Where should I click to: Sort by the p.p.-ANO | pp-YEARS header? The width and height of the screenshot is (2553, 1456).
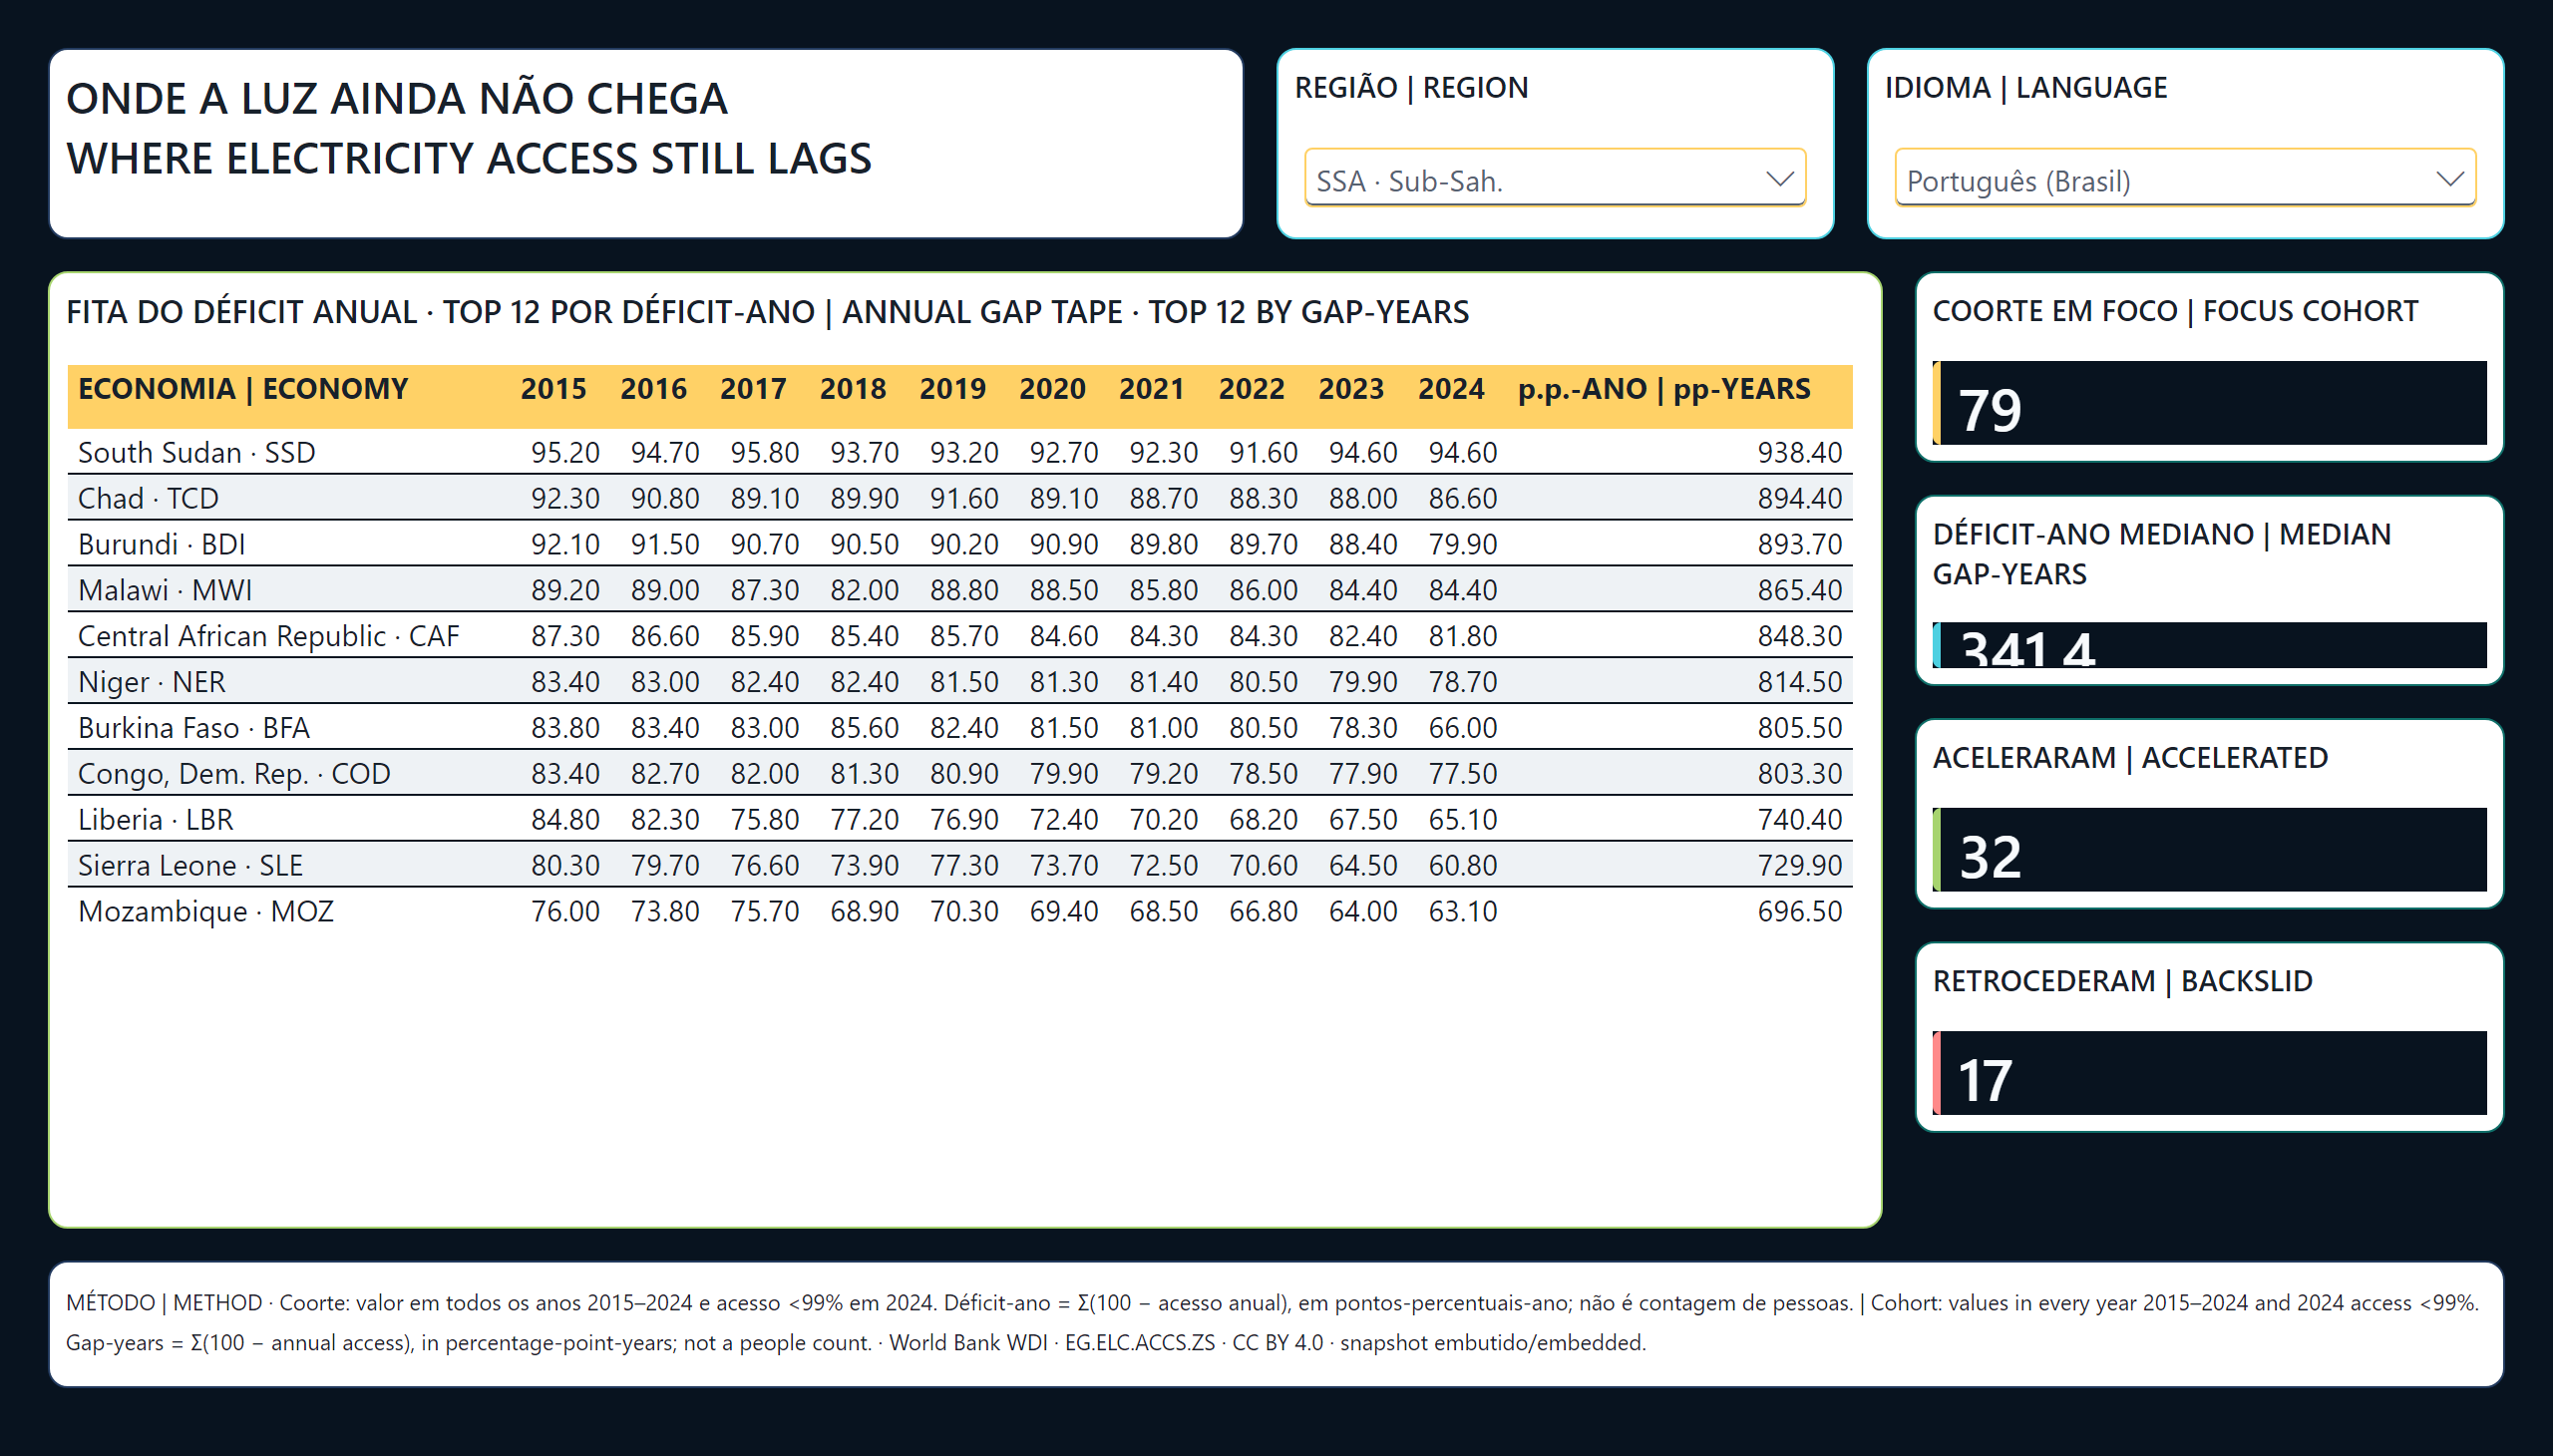click(x=1664, y=388)
